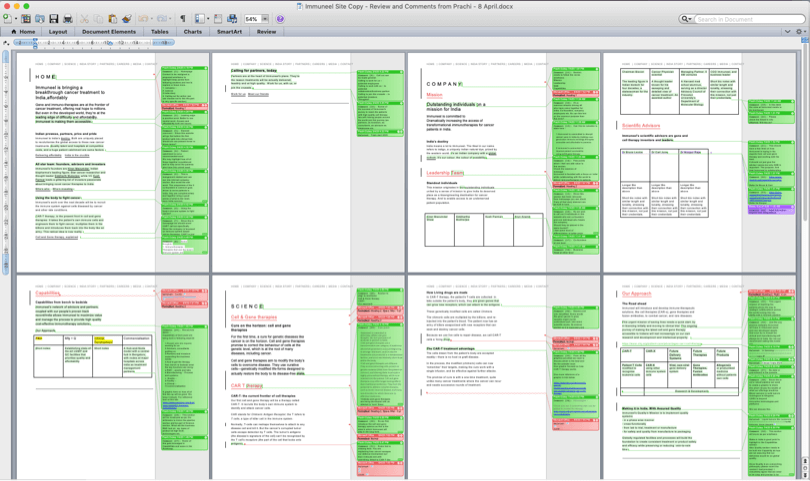Viewport: 810px width, 481px height.
Task: Open the Document Elements tab
Action: (x=108, y=32)
